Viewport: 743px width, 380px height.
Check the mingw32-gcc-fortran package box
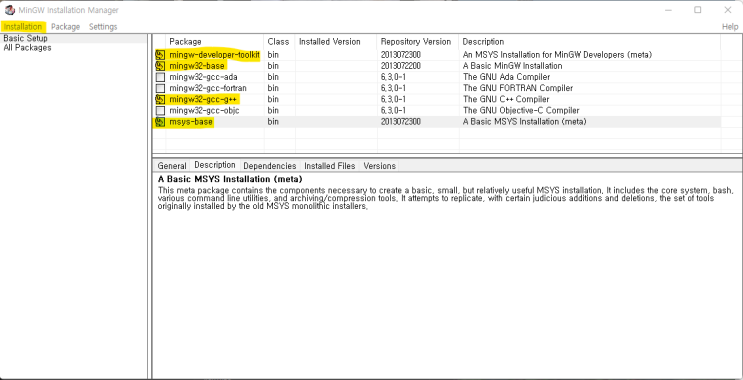(x=160, y=88)
